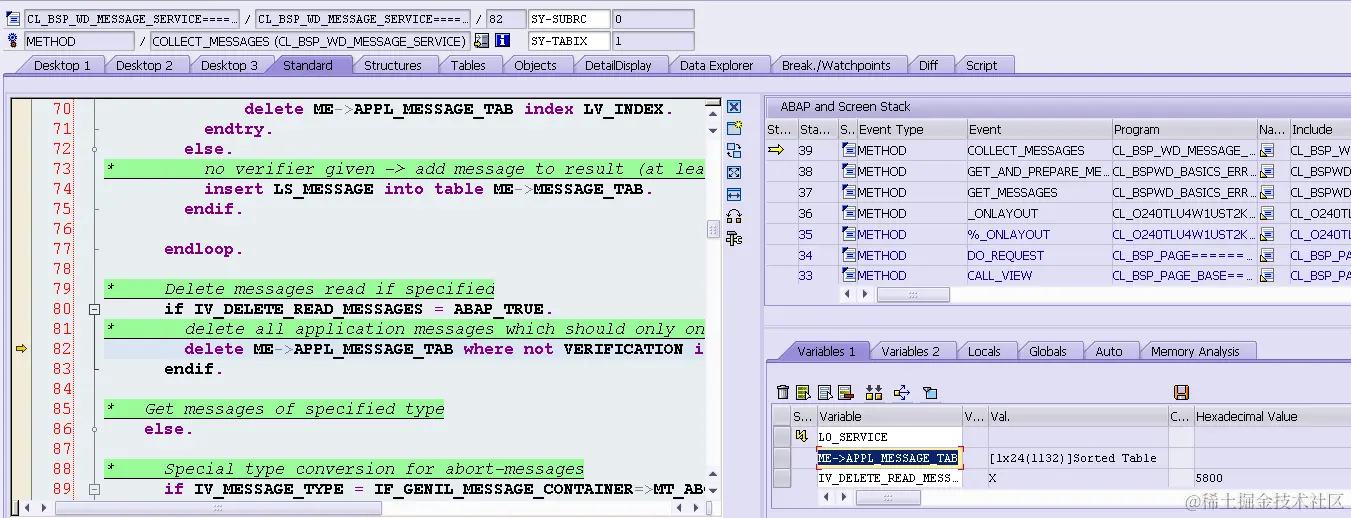Click the orange save icon above Hexadecimal Value
Screen dimensions: 1351x518
tap(1181, 392)
